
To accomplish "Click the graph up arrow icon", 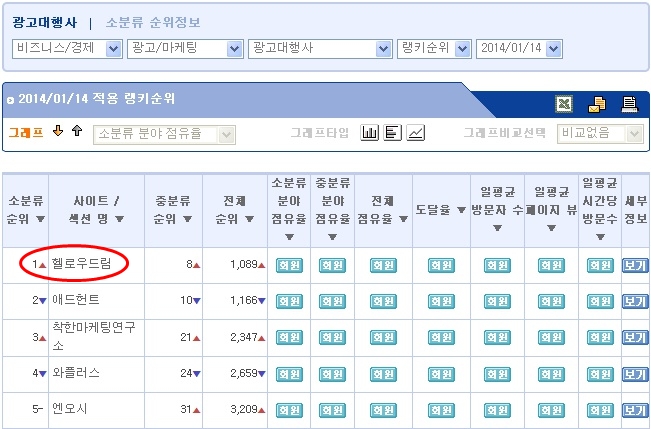I will pos(76,132).
